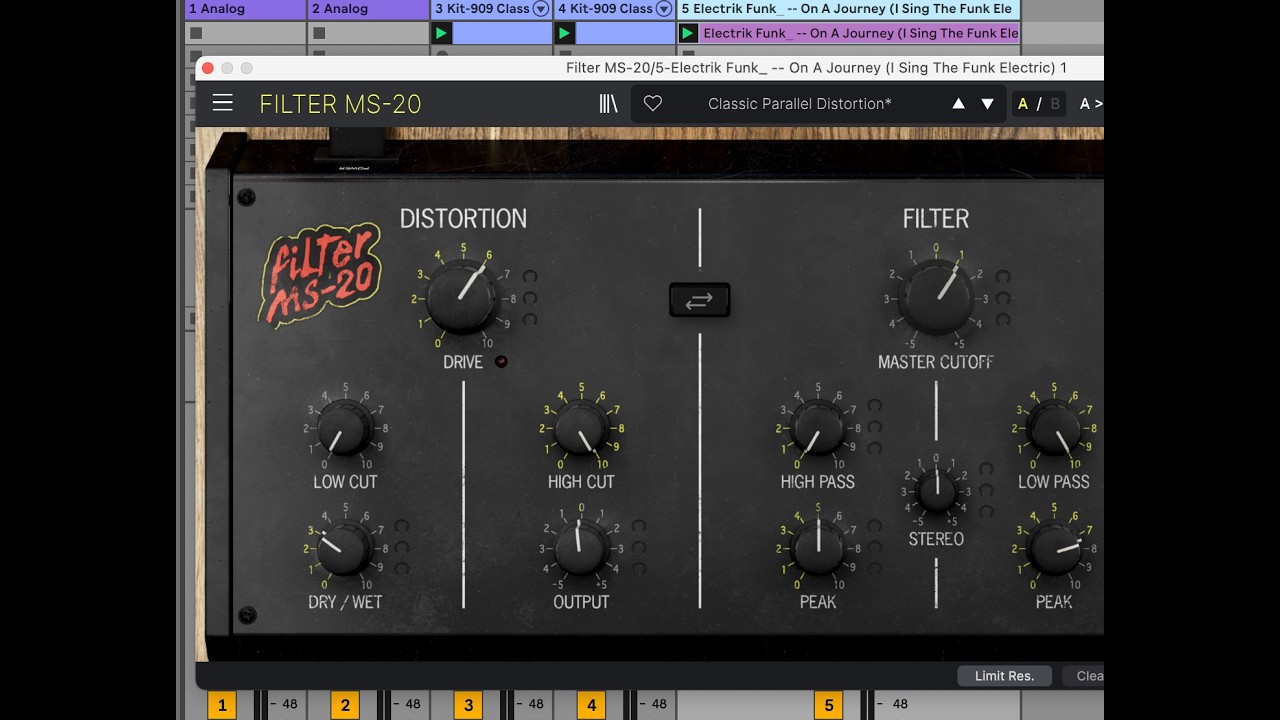Click the MASTER CUTOFF knob
Viewport: 1280px width, 720px height.
pyautogui.click(x=936, y=298)
